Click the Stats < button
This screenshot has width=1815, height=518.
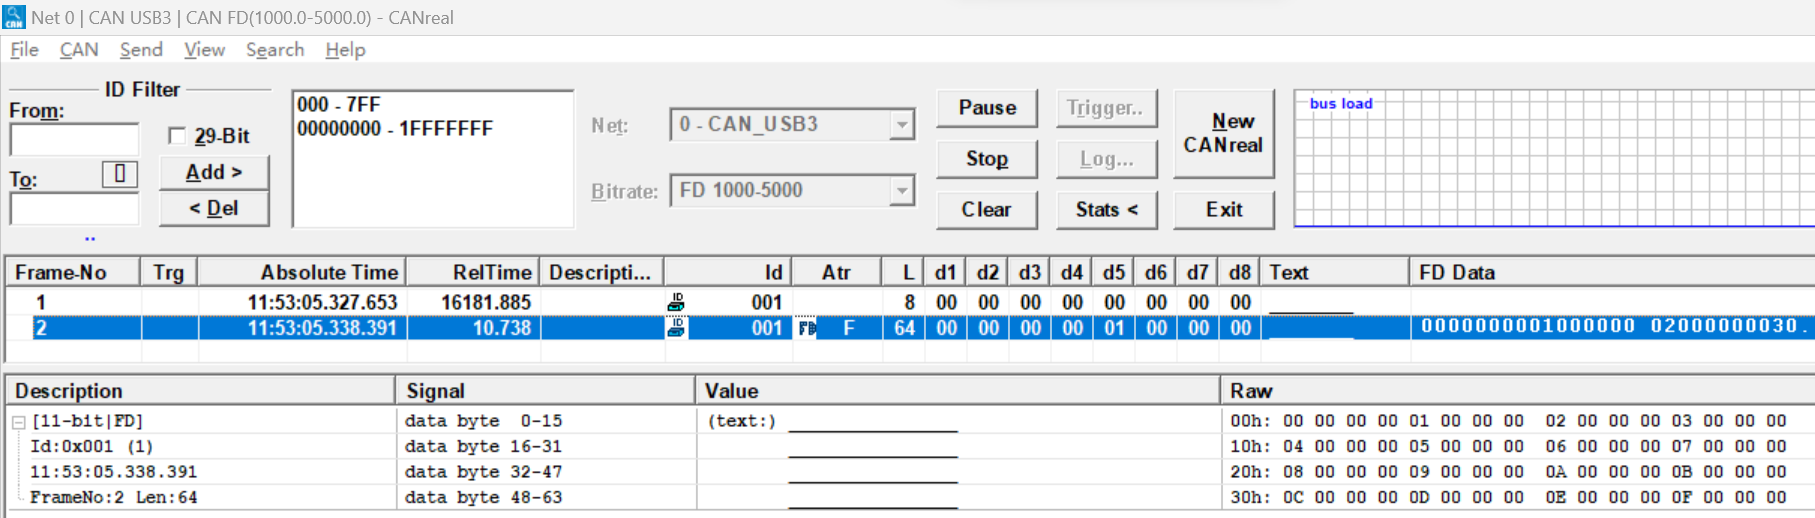1106,209
